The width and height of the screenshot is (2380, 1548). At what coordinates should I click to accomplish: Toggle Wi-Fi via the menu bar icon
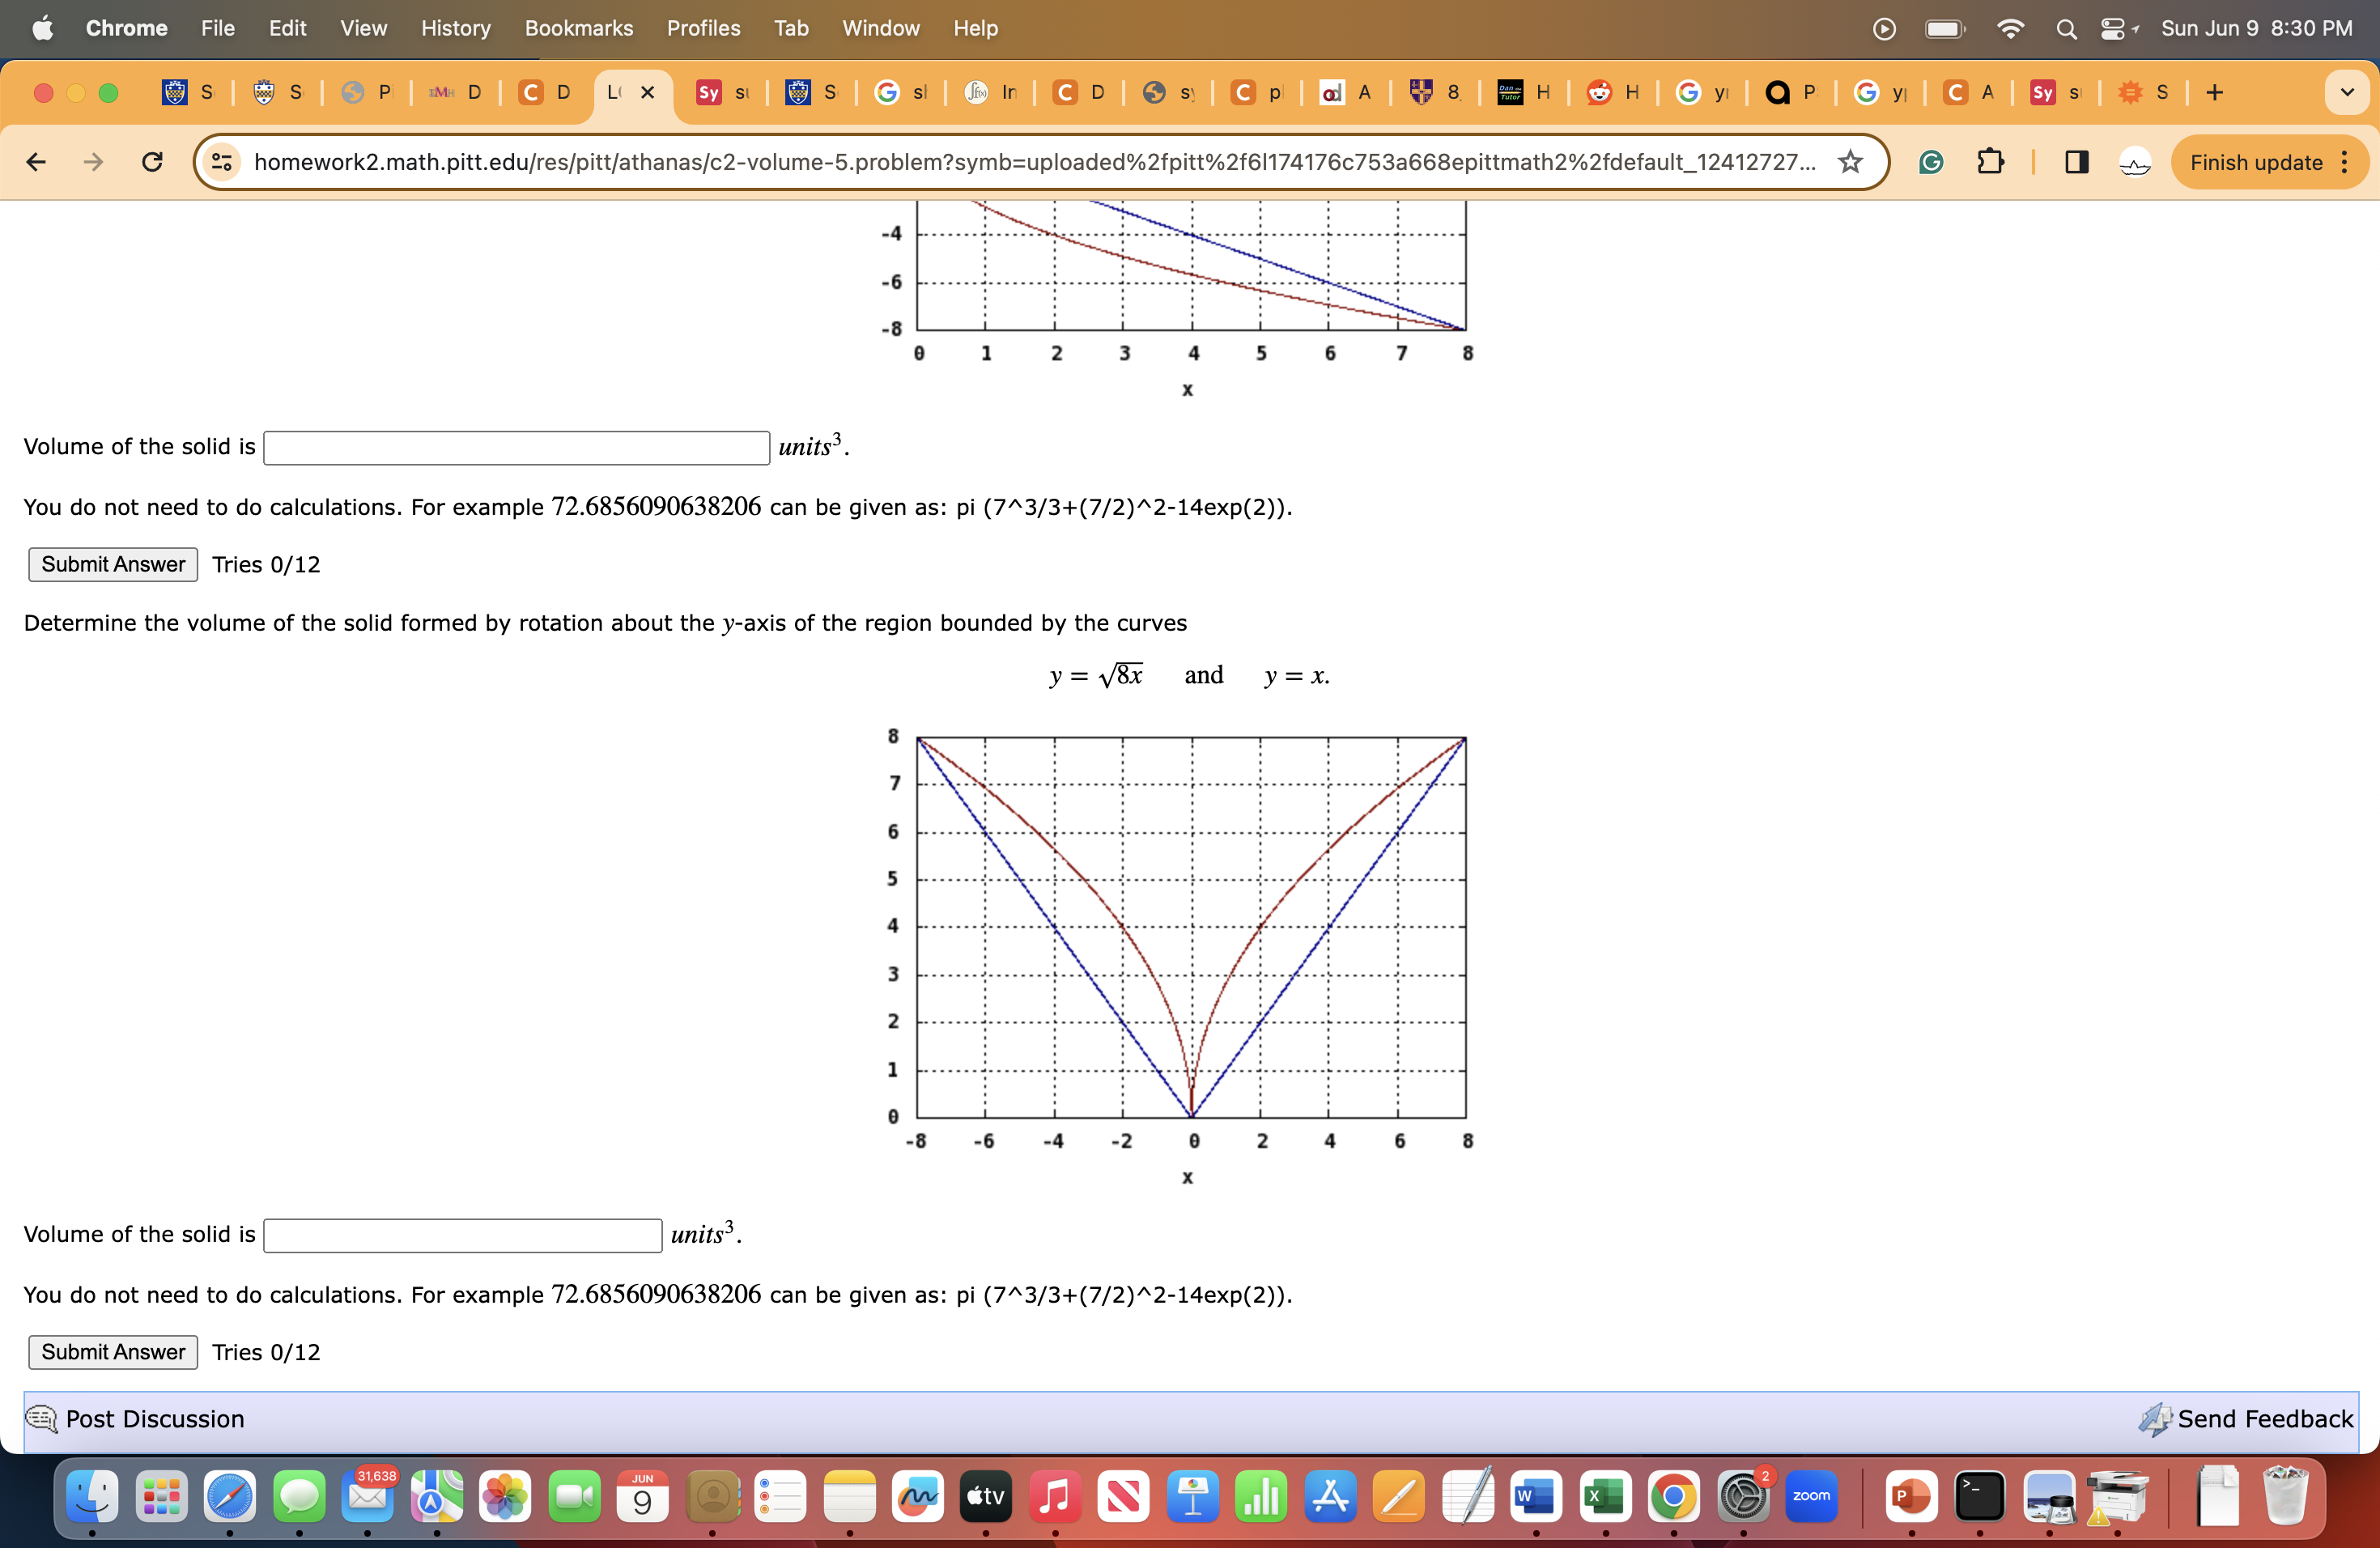2010,28
